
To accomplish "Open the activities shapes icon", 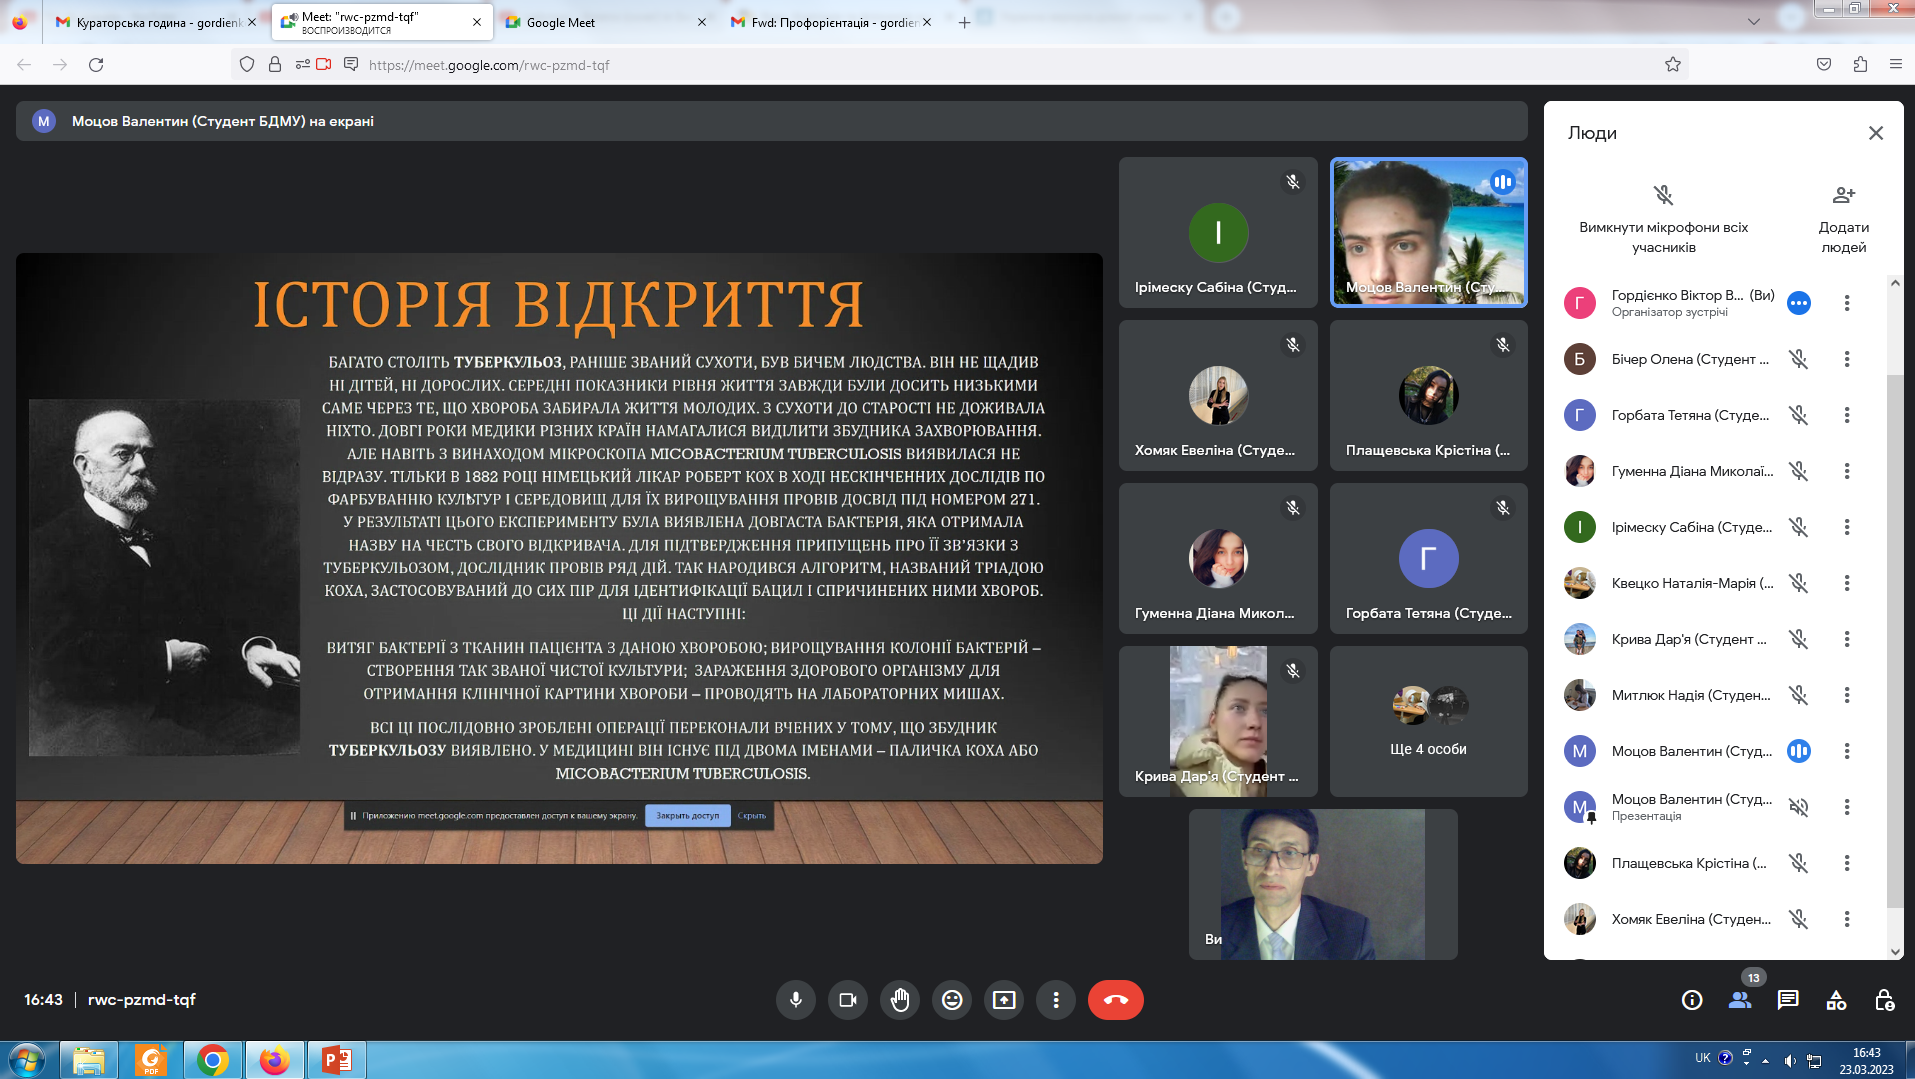I will [1836, 1000].
